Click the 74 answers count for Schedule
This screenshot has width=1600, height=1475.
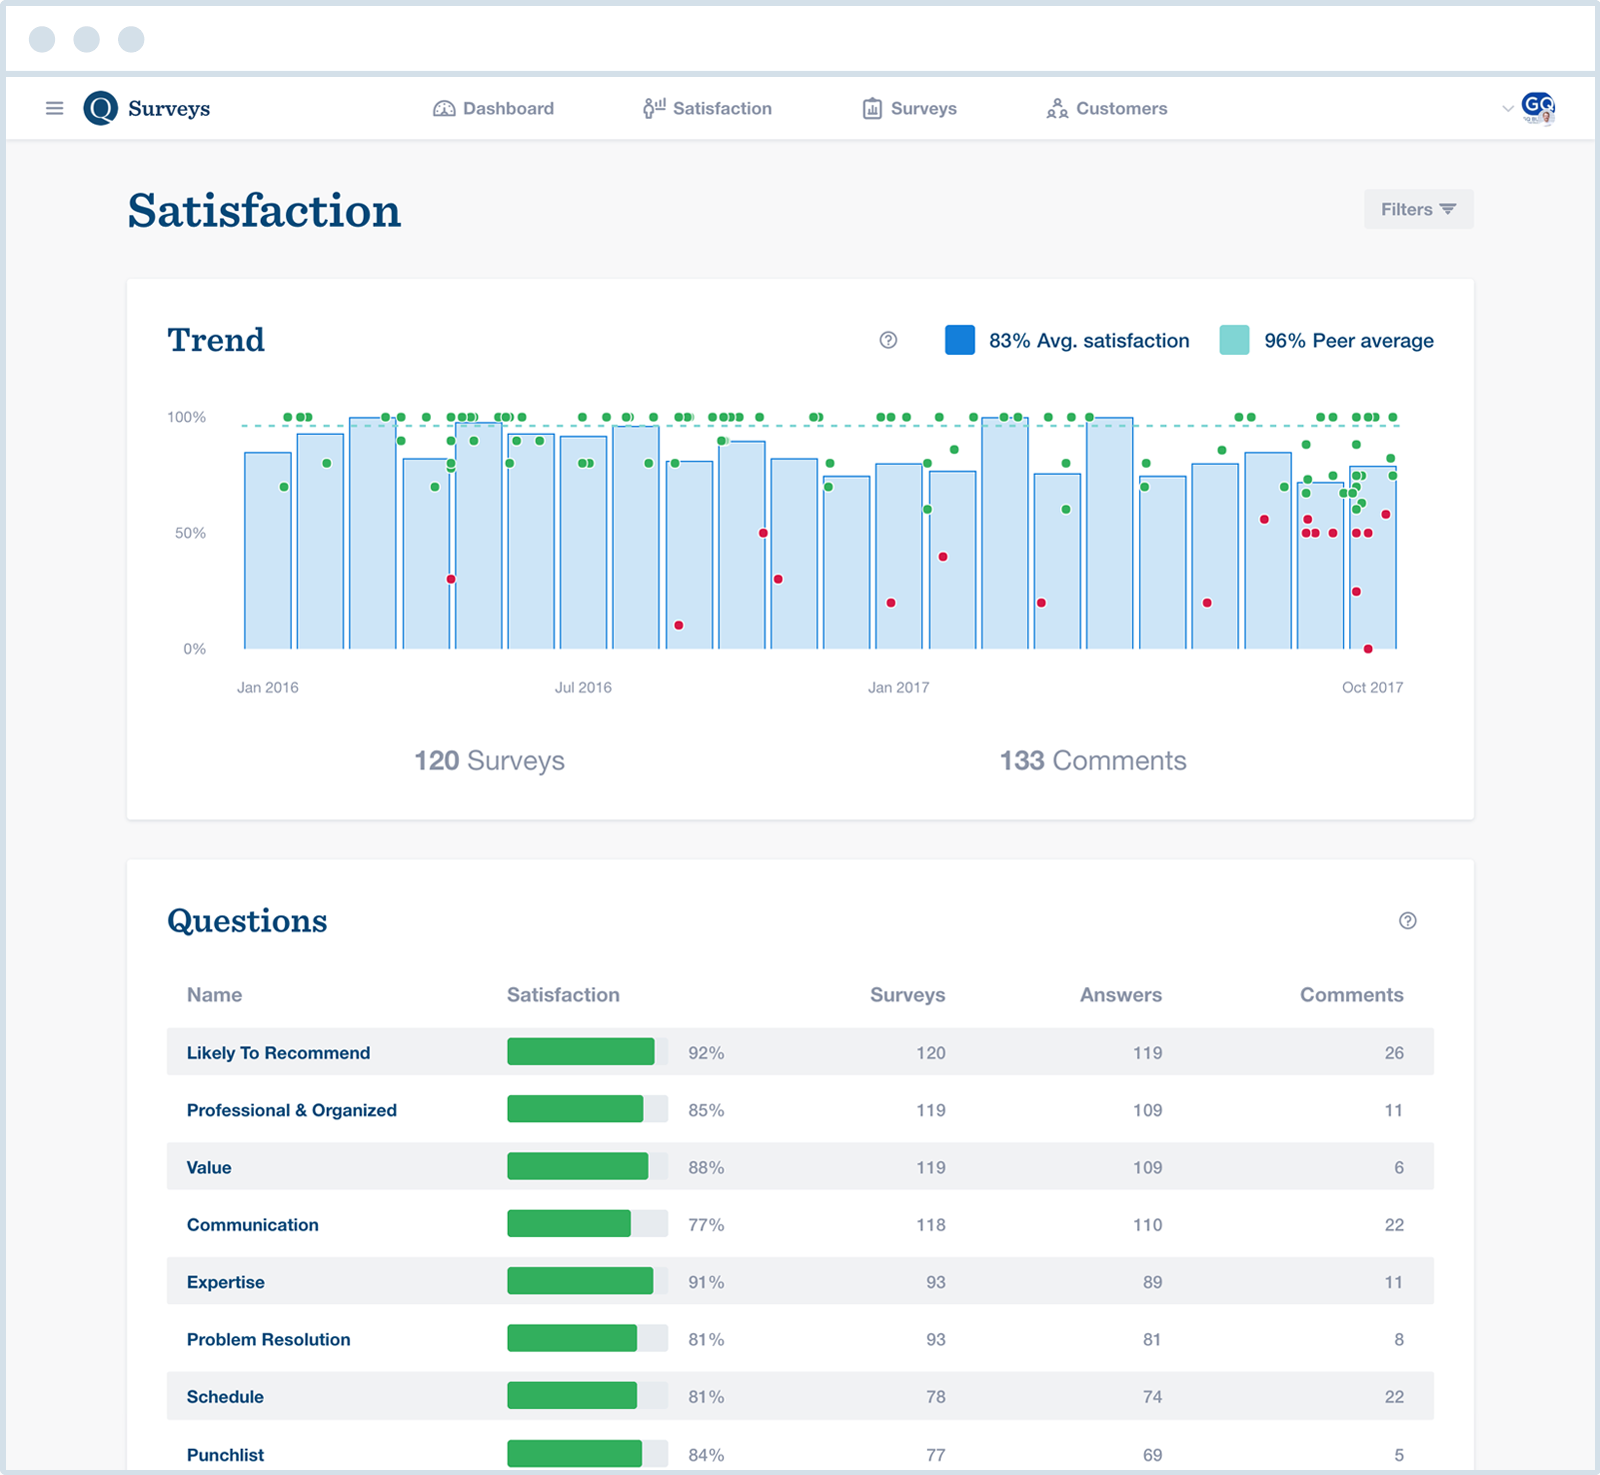(1152, 1397)
